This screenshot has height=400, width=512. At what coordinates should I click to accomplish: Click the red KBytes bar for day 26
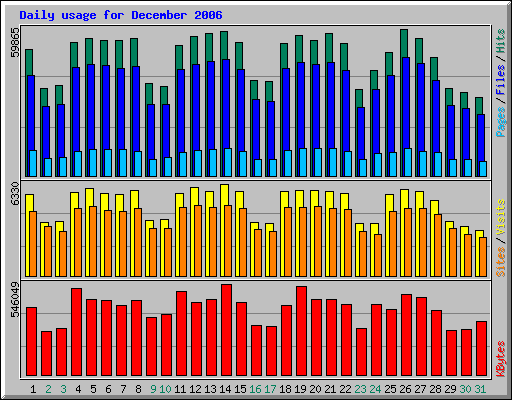tap(407, 335)
